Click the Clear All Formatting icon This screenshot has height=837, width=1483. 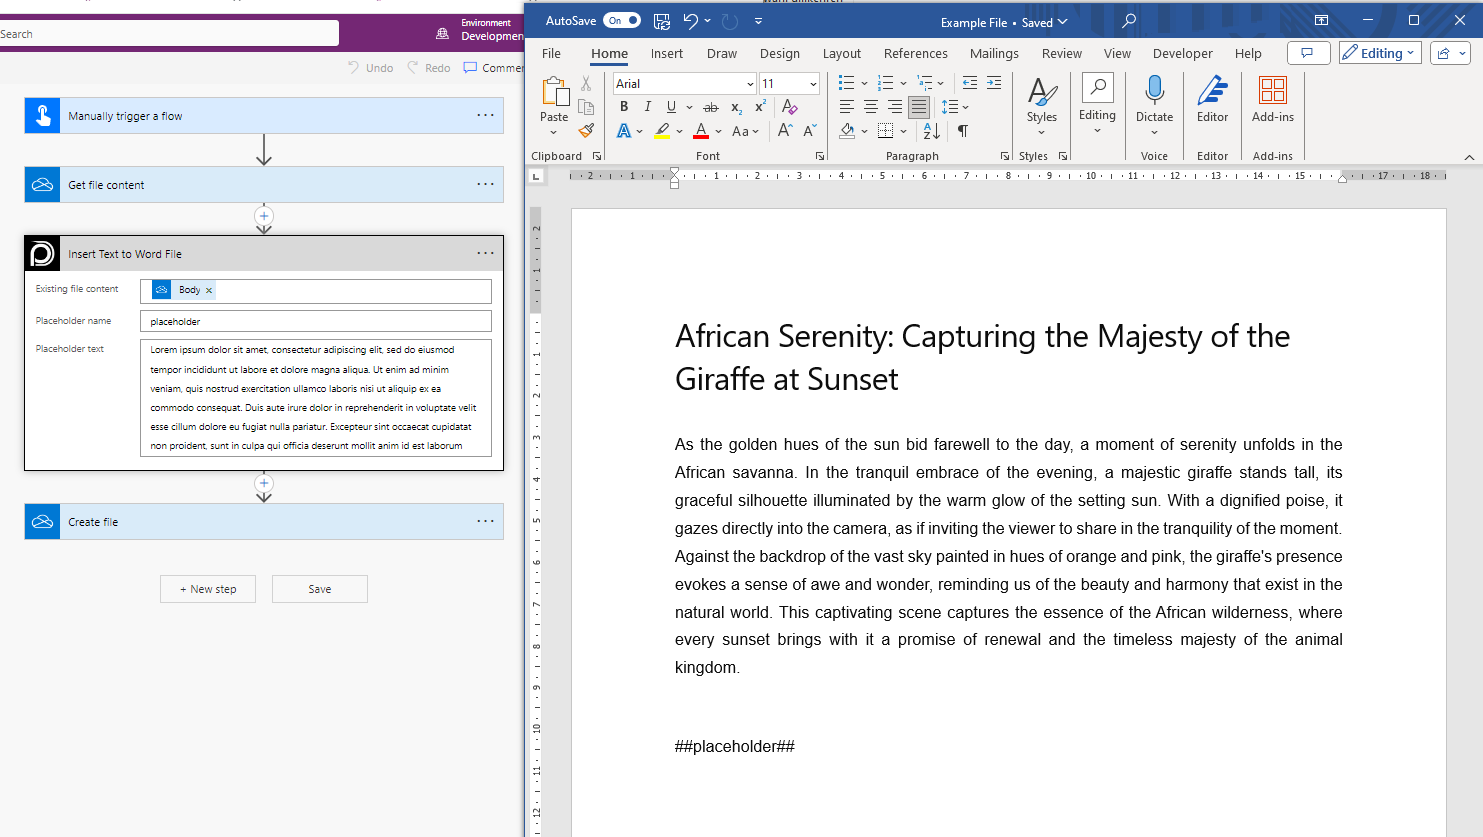coord(789,107)
